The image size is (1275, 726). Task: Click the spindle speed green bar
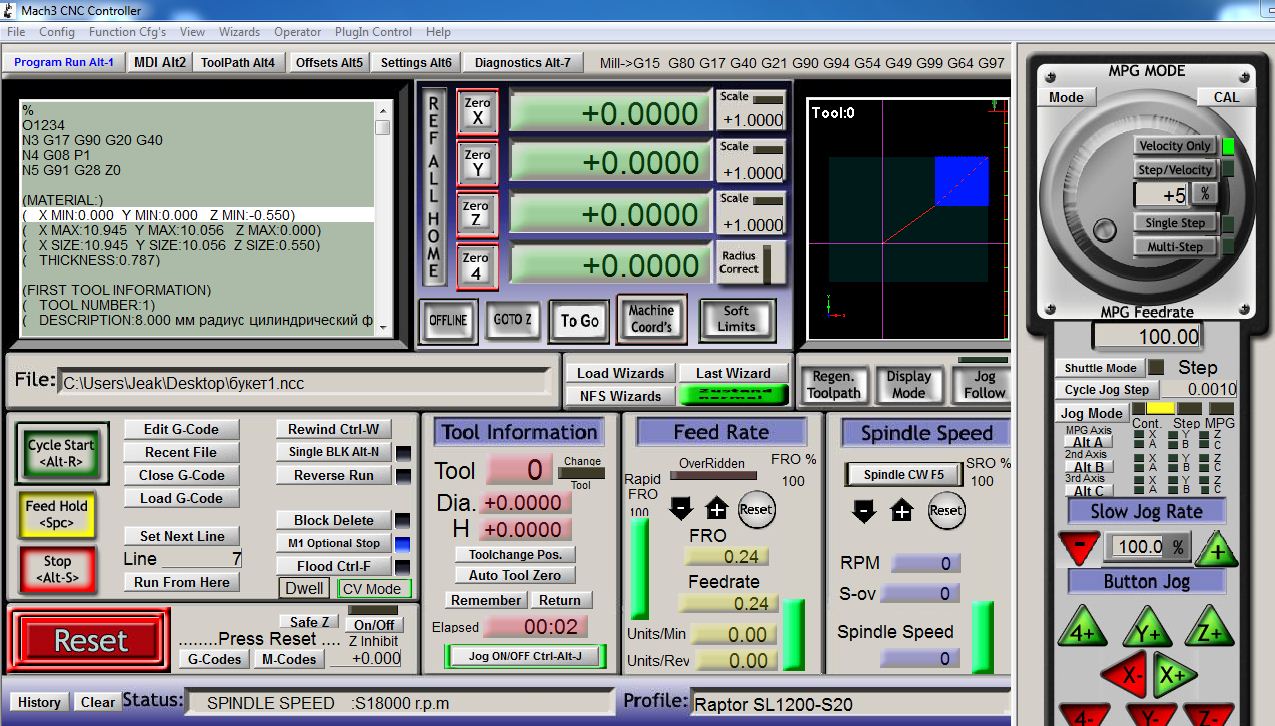click(x=982, y=635)
